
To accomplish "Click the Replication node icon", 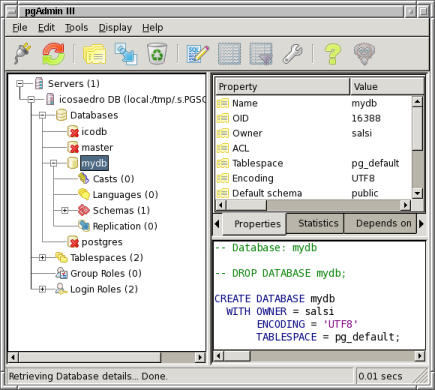I will 84,226.
